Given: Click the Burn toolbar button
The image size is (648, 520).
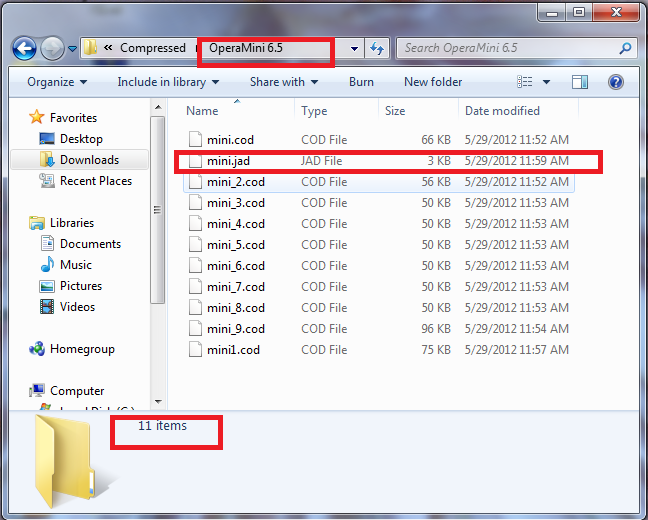Looking at the screenshot, I should coord(361,82).
